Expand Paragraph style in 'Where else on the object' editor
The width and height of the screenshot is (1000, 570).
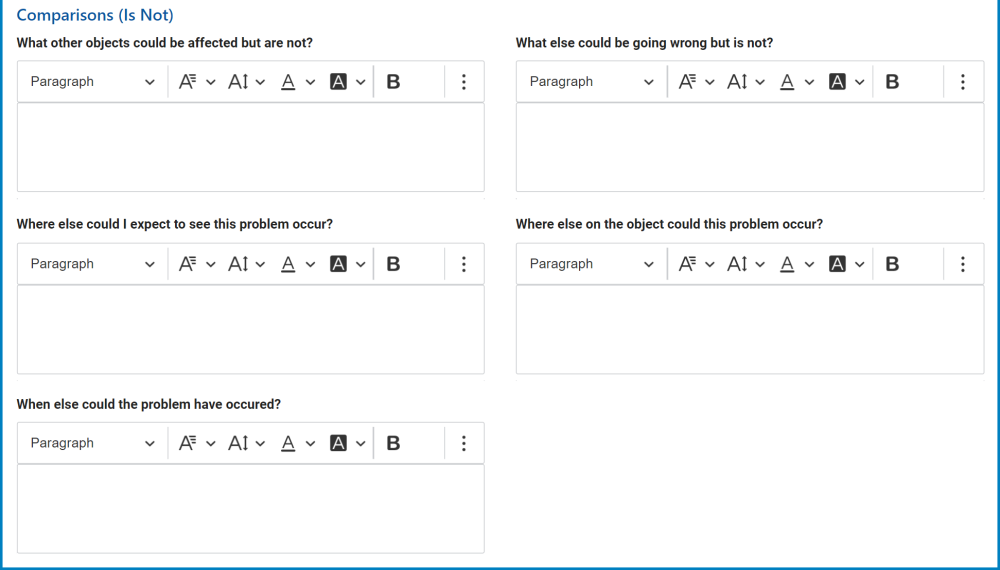[x=591, y=264]
